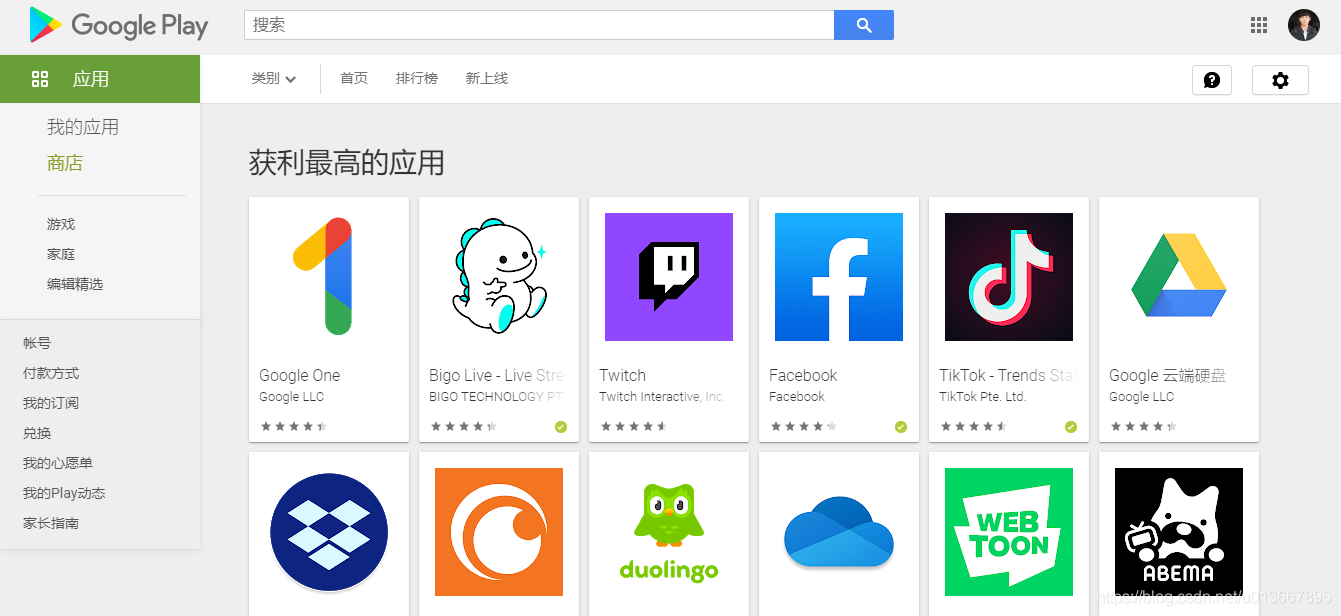Click BIGO TECHNOLOGY developer name
The image size is (1341, 616).
pyautogui.click(x=496, y=397)
